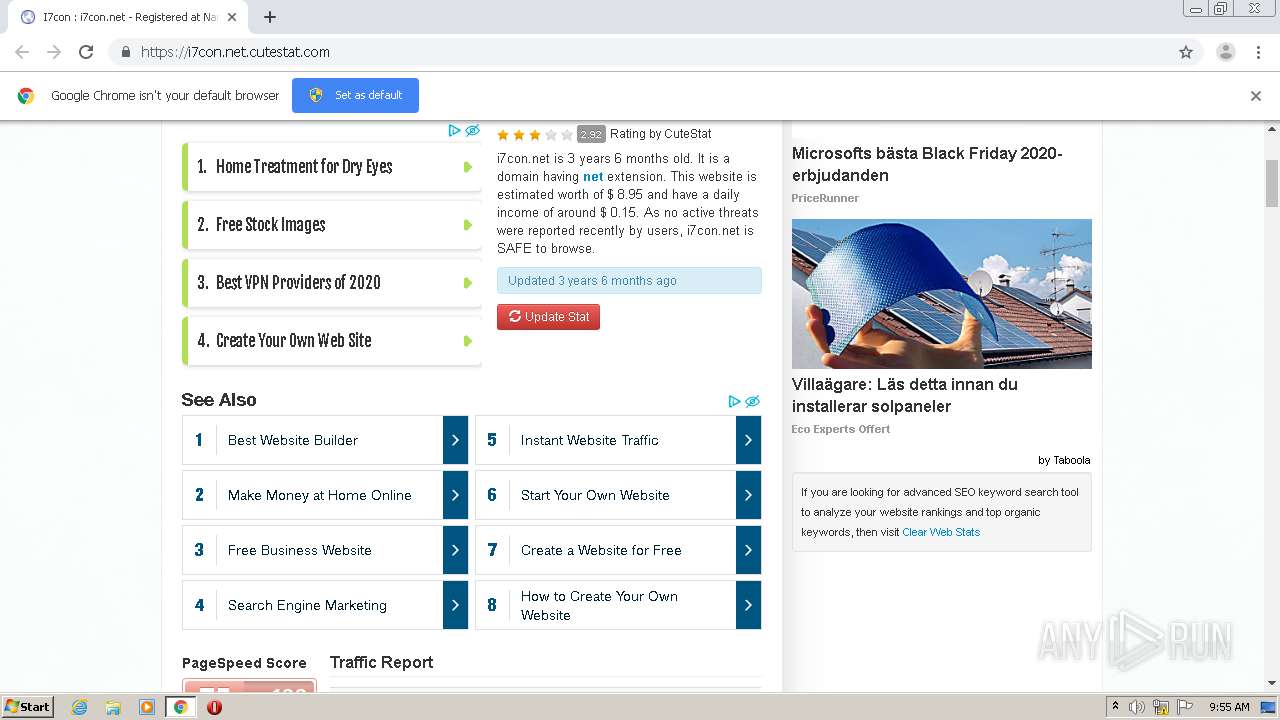Open a new browser tab
The image size is (1280, 720).
[x=270, y=17]
